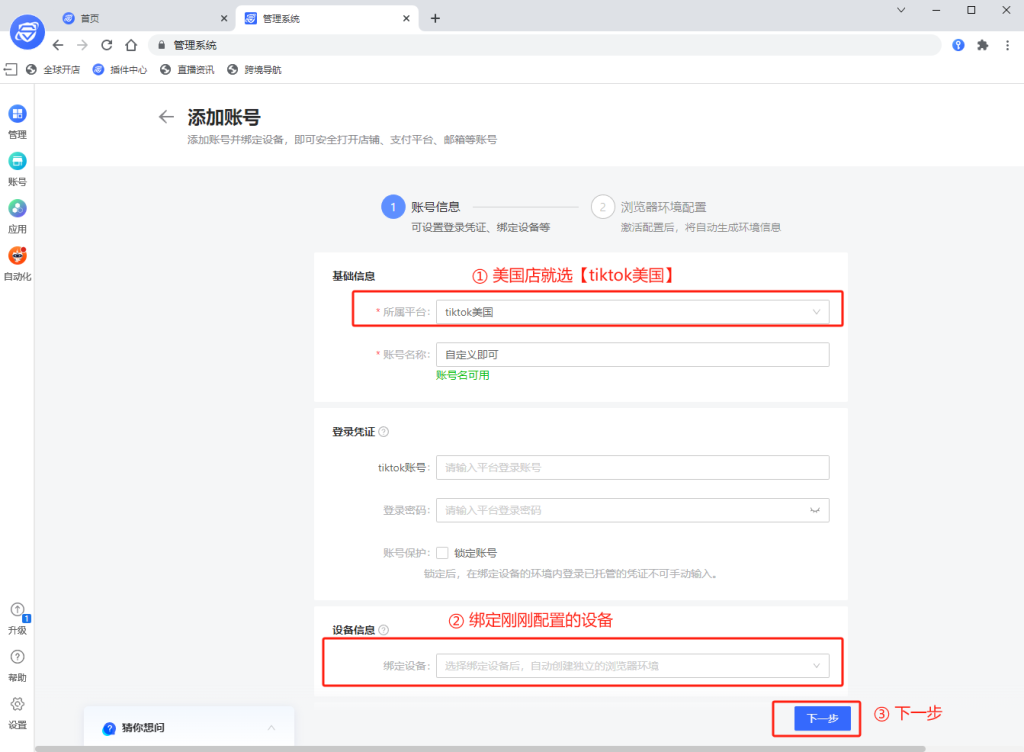Image resolution: width=1024 pixels, height=752 pixels.
Task: Click the sign-out bookmark bar icon
Action: point(10,69)
